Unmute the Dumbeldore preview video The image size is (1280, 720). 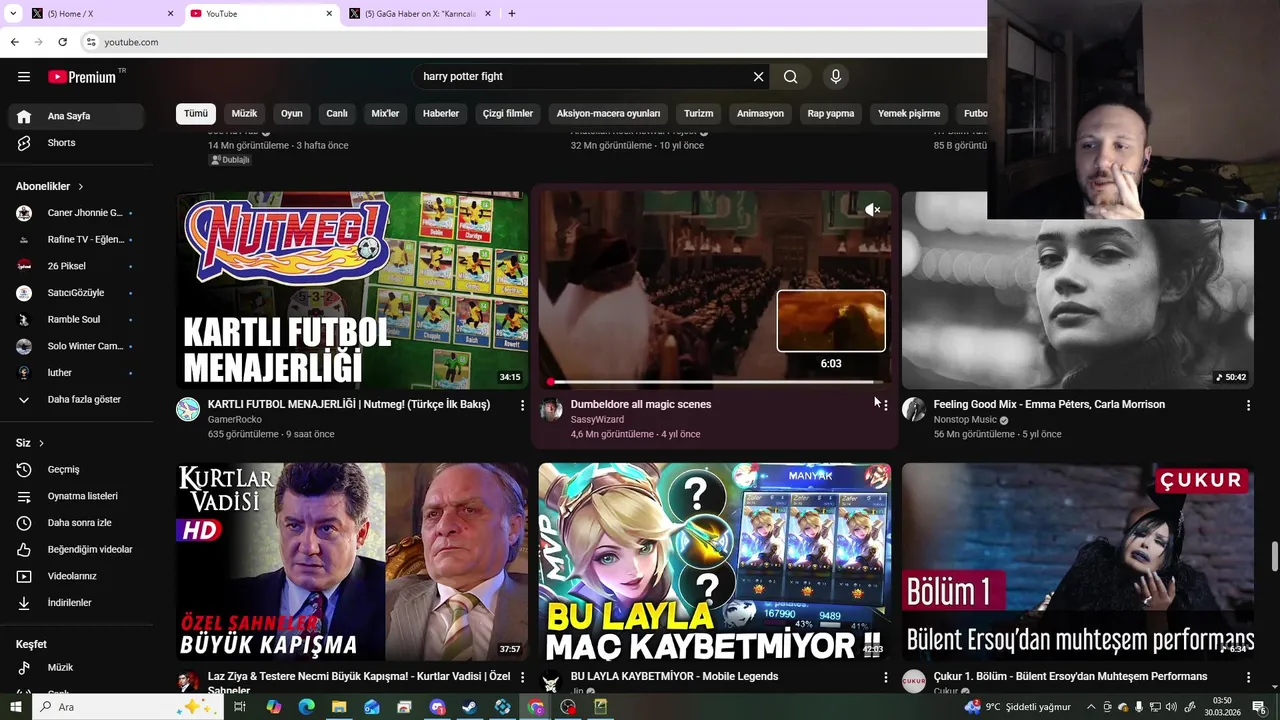click(873, 210)
